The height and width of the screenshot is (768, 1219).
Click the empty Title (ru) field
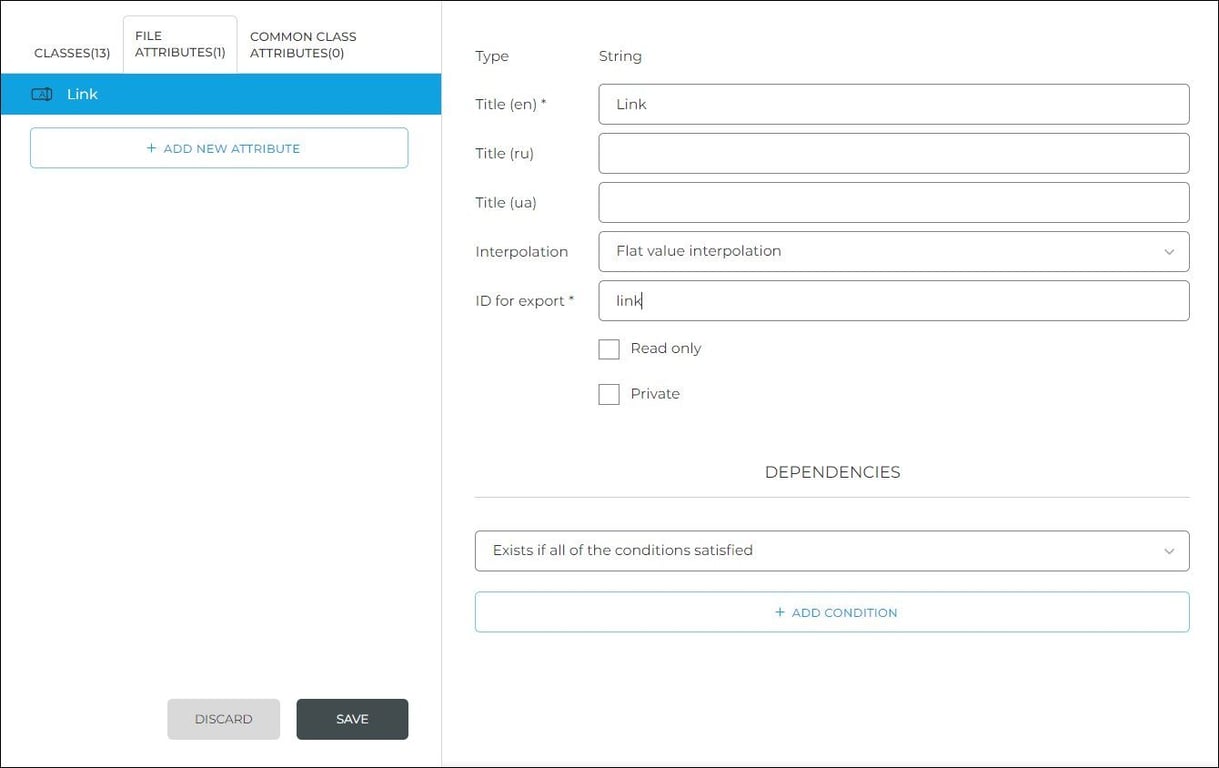click(x=893, y=152)
